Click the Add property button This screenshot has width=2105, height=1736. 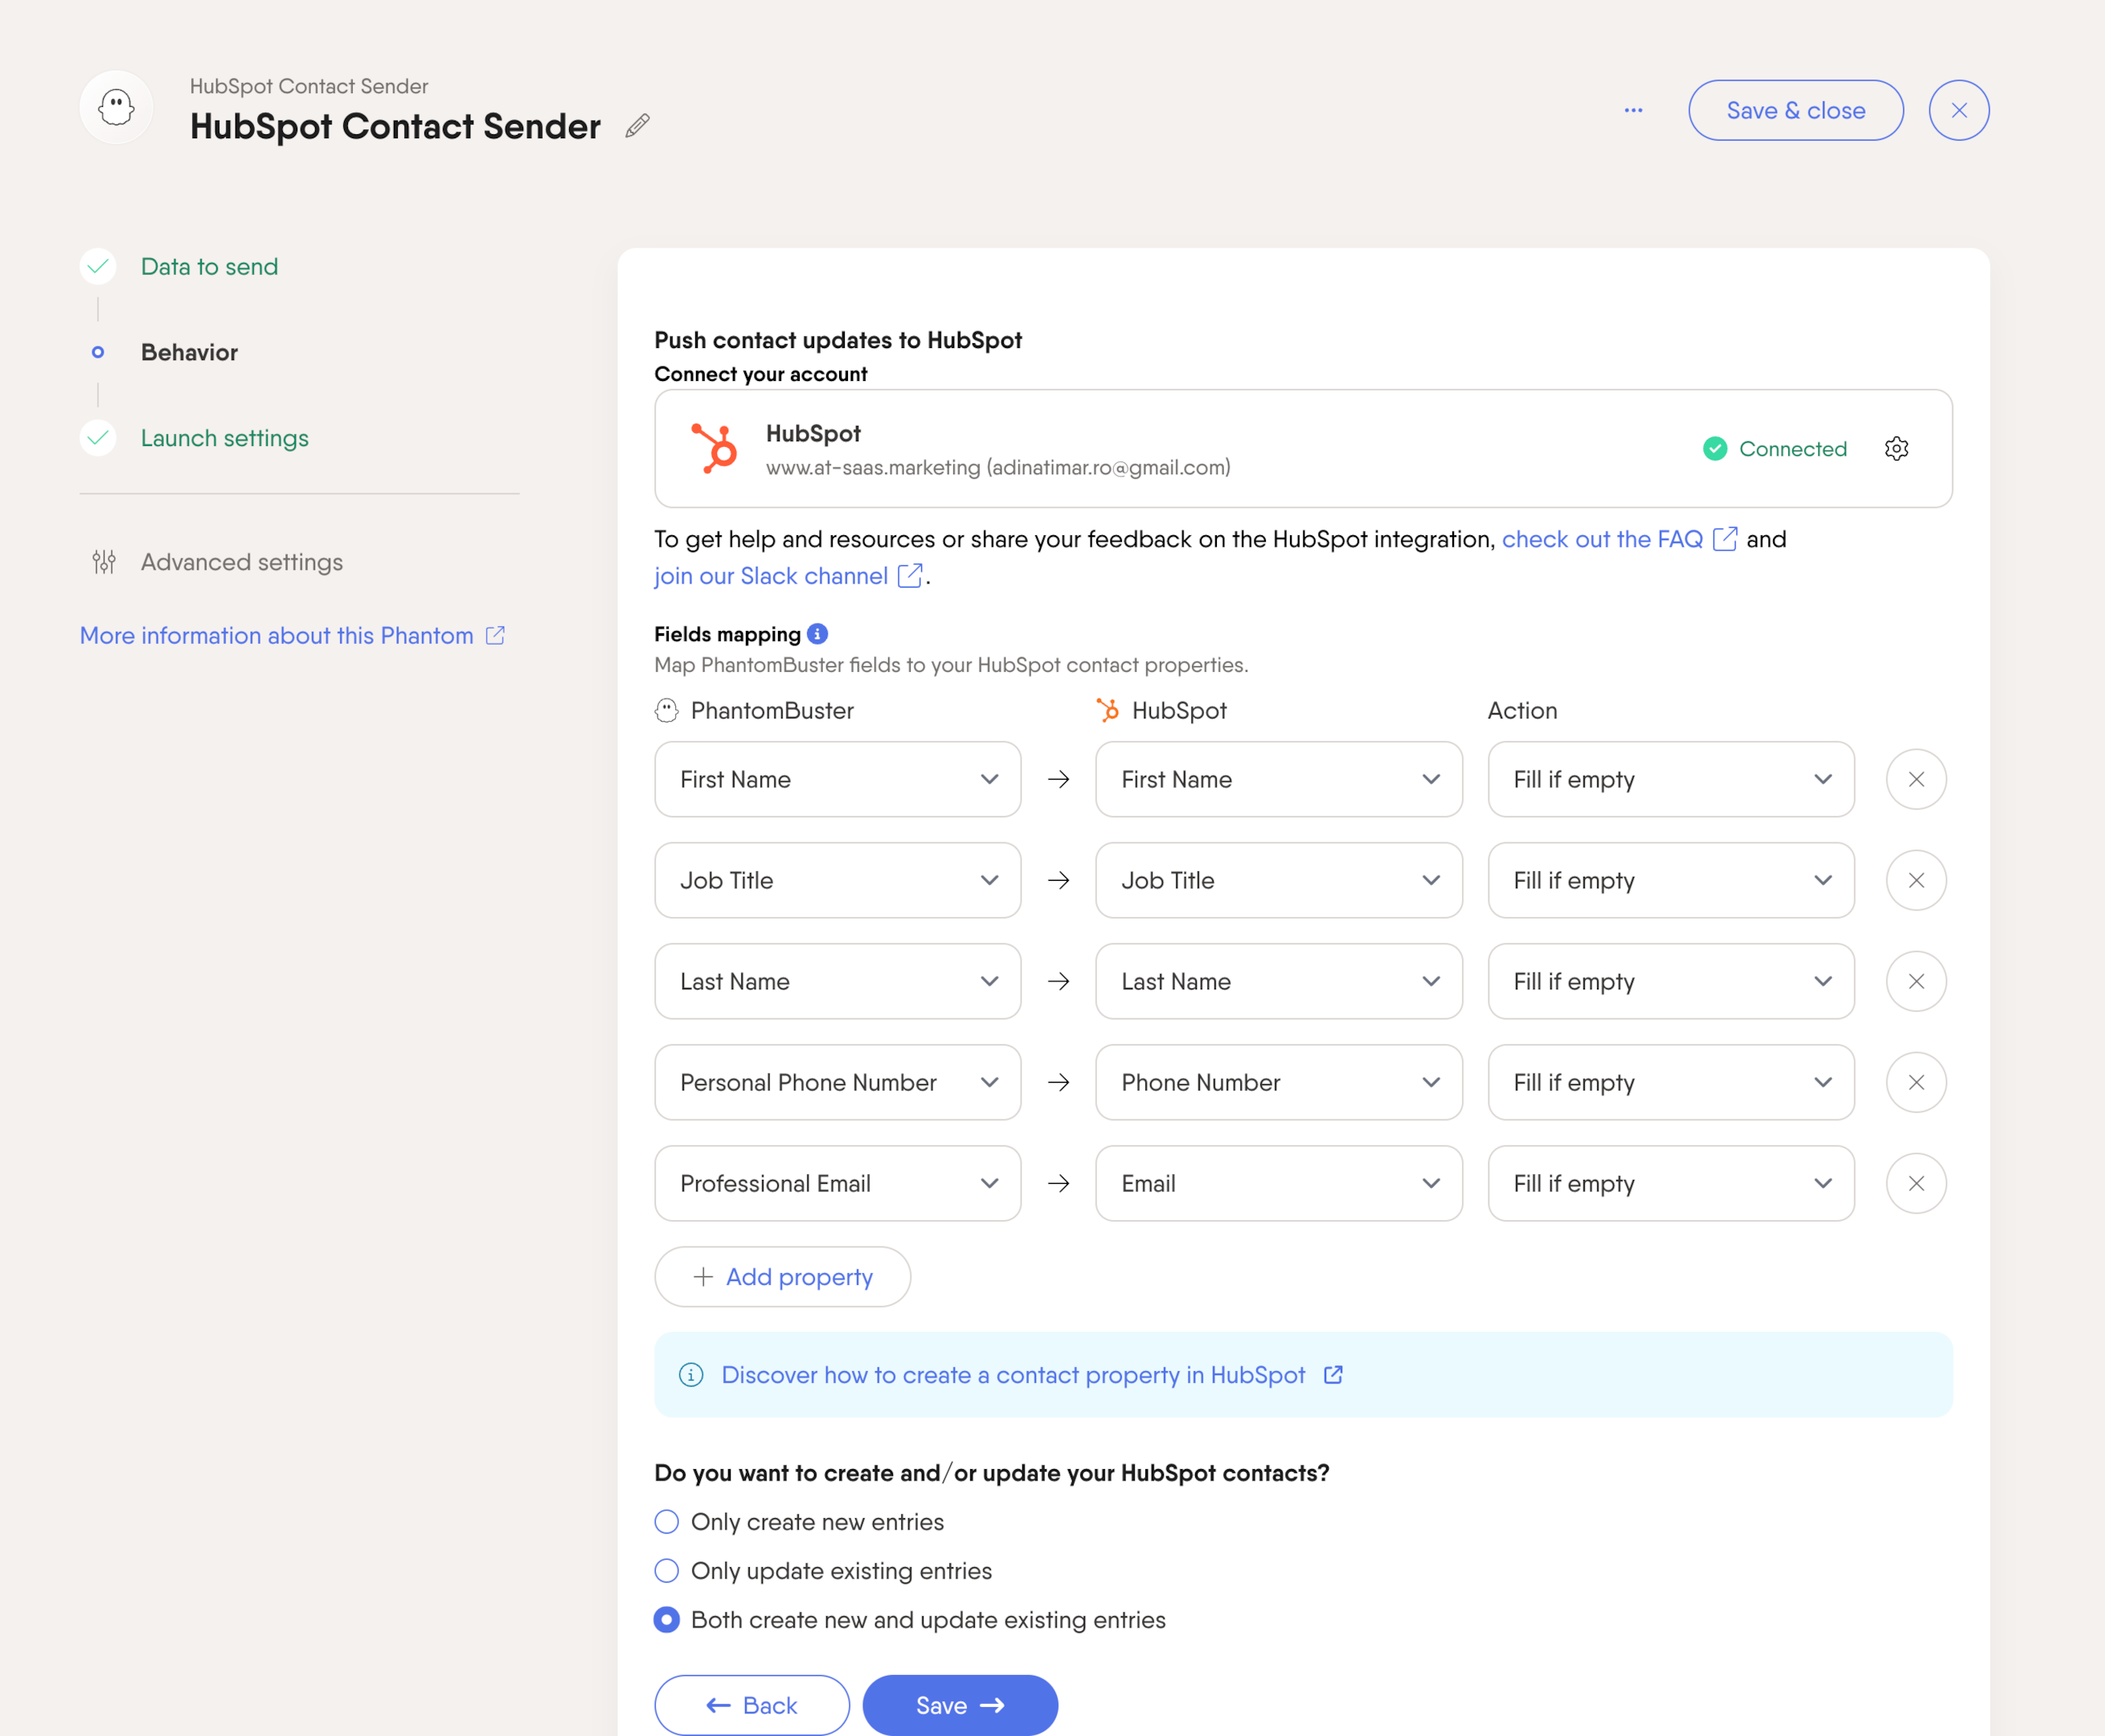[x=782, y=1277]
